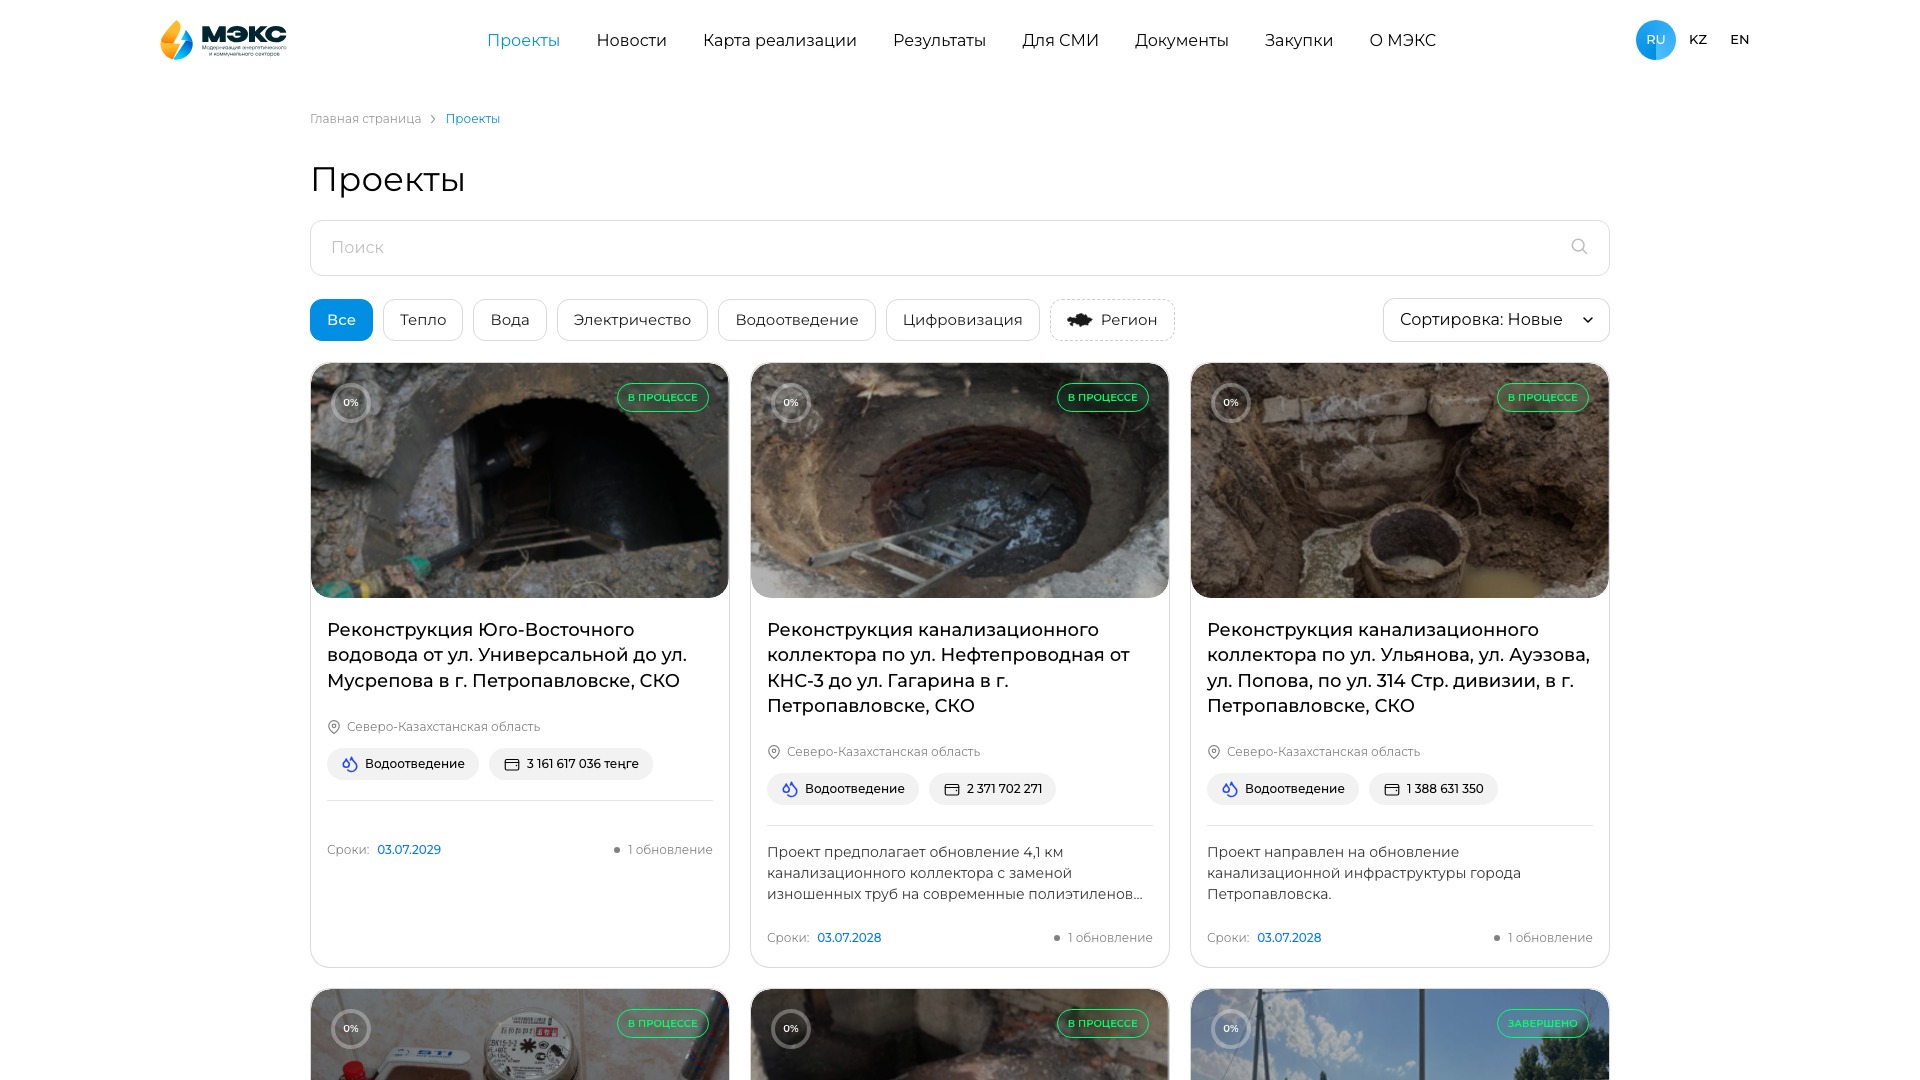The width and height of the screenshot is (1920, 1080).
Task: Click the 3 161 617 036 тенге budget tag
Action: point(571,764)
